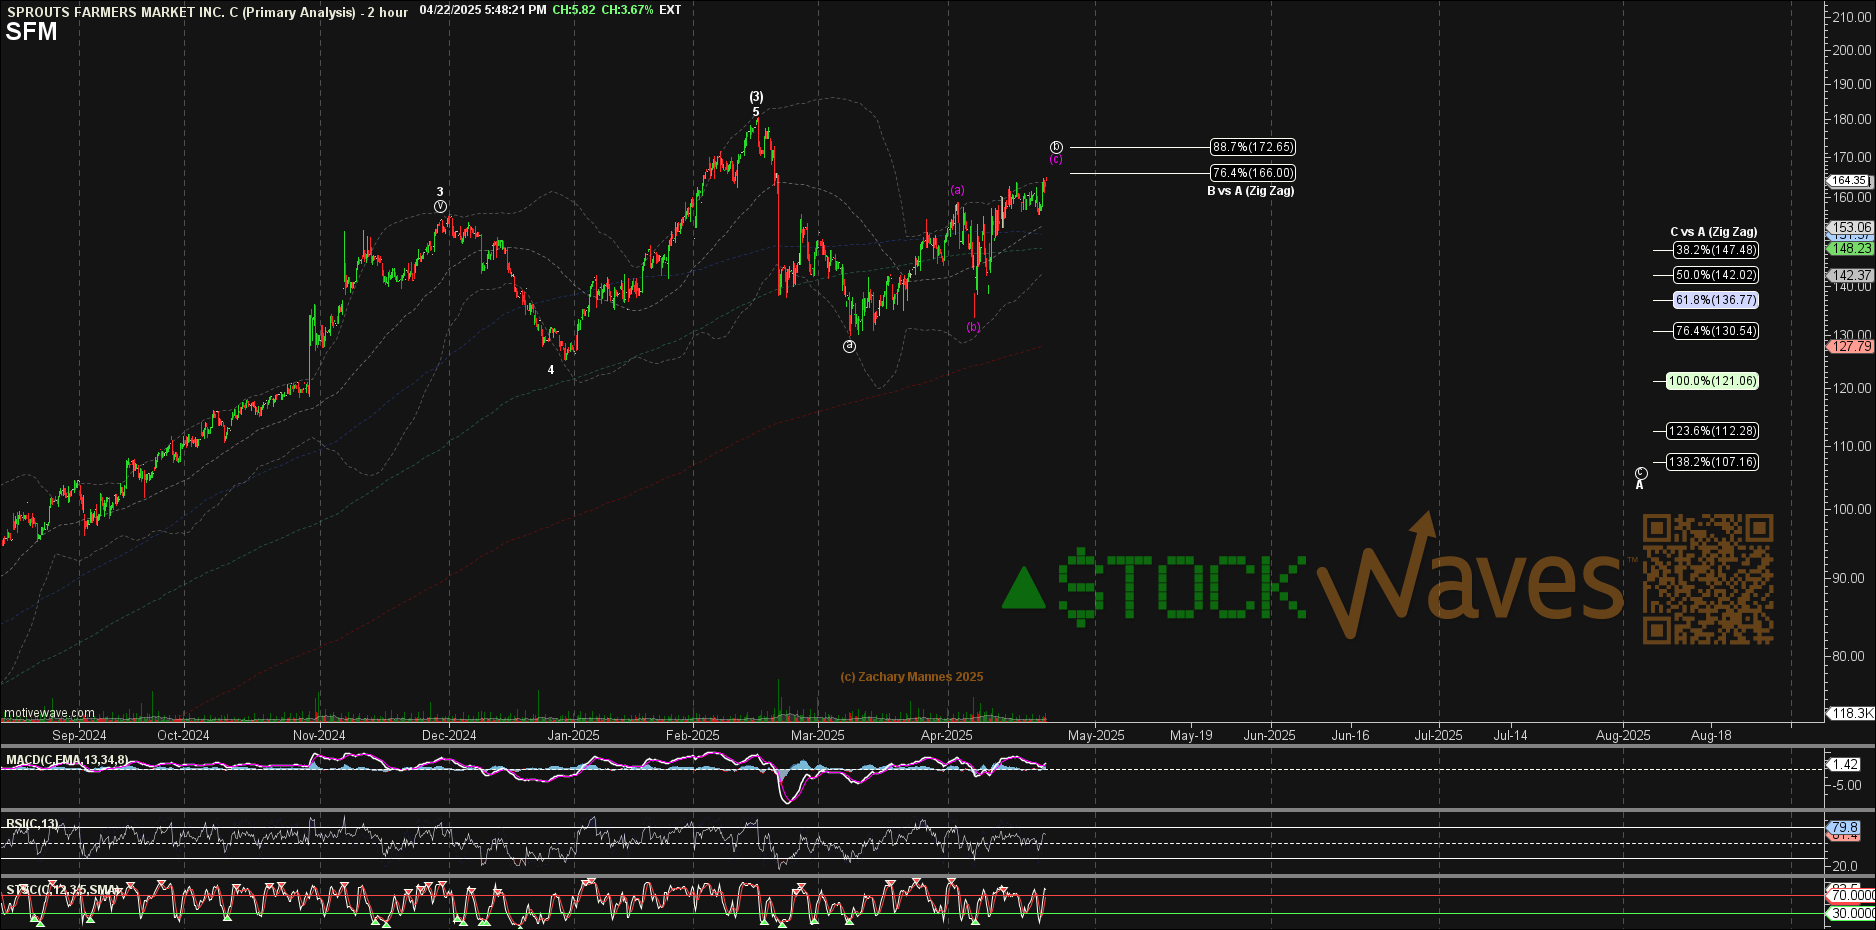Open the motivewave.com link
The width and height of the screenshot is (1876, 930).
pyautogui.click(x=49, y=713)
